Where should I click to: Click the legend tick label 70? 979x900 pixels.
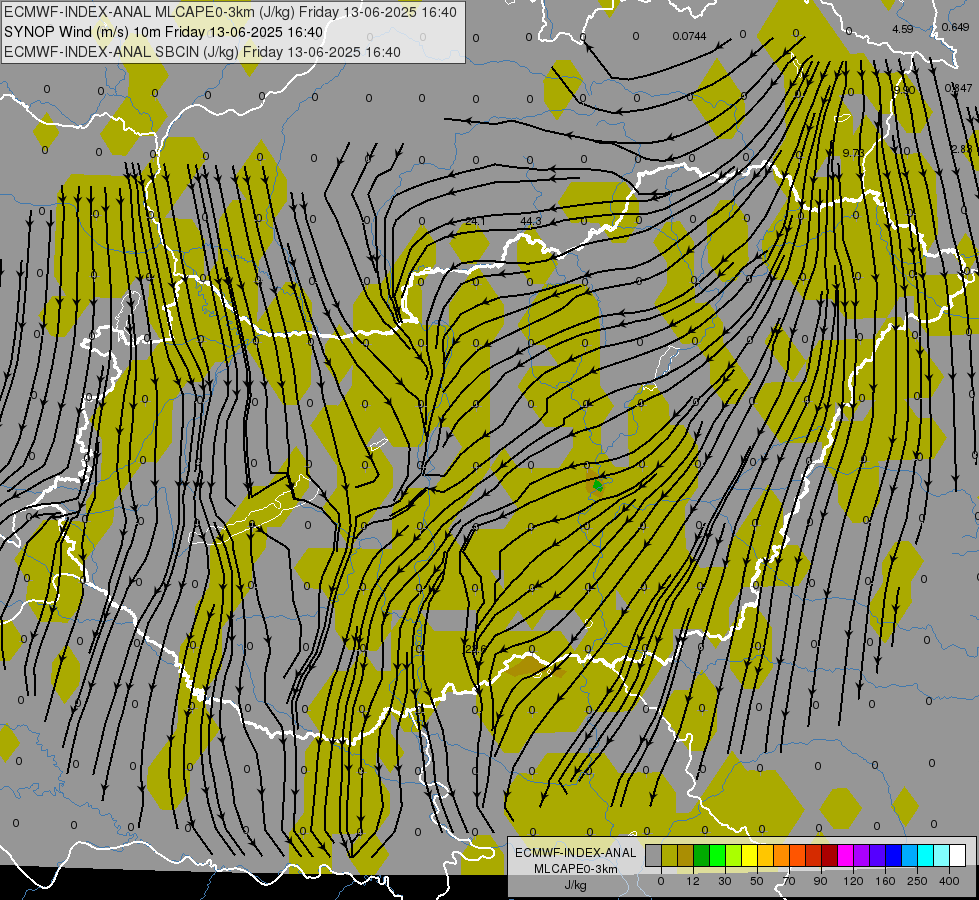tap(789, 881)
